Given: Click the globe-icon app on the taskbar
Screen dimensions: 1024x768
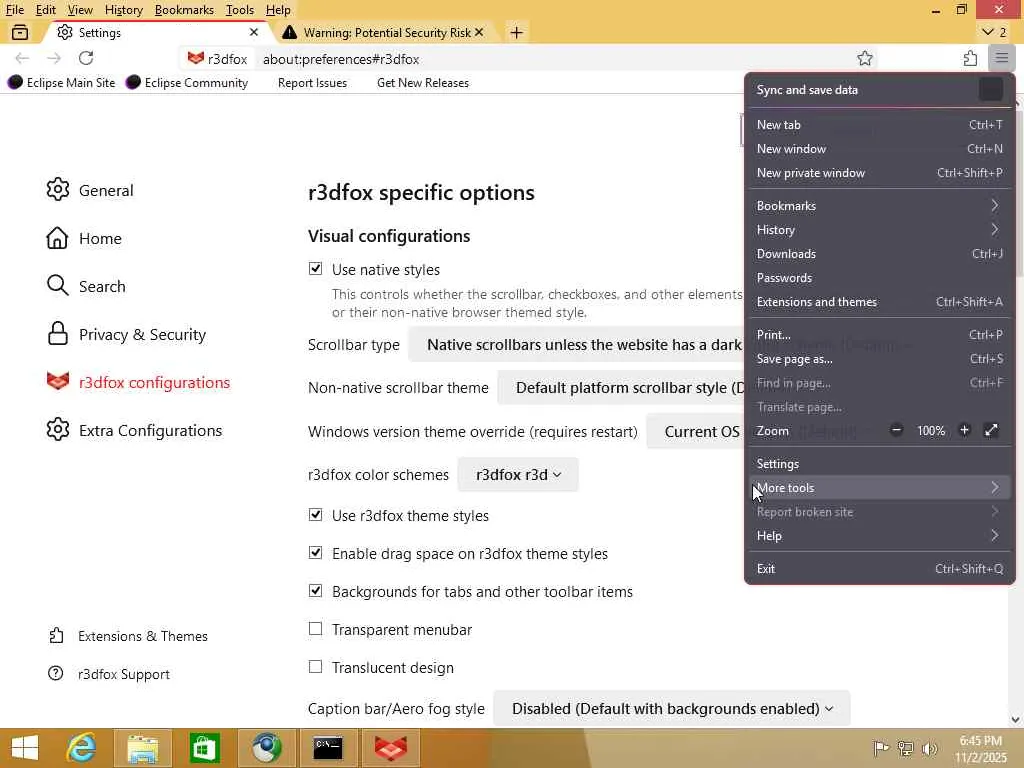Looking at the screenshot, I should (x=266, y=748).
